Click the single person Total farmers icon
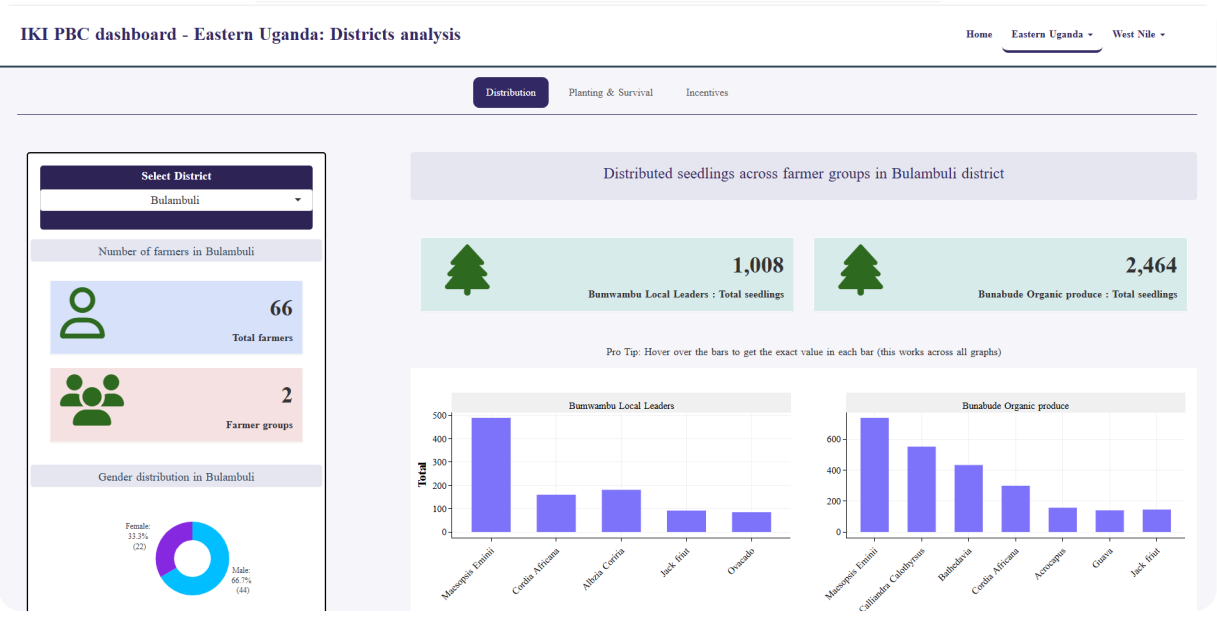The image size is (1217, 617). 82,314
